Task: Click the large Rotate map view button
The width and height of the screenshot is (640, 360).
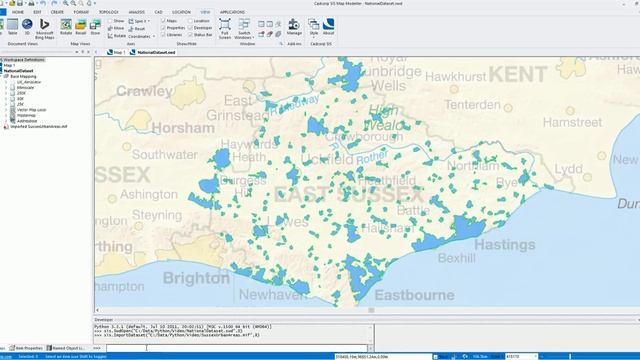Action: click(x=66, y=27)
